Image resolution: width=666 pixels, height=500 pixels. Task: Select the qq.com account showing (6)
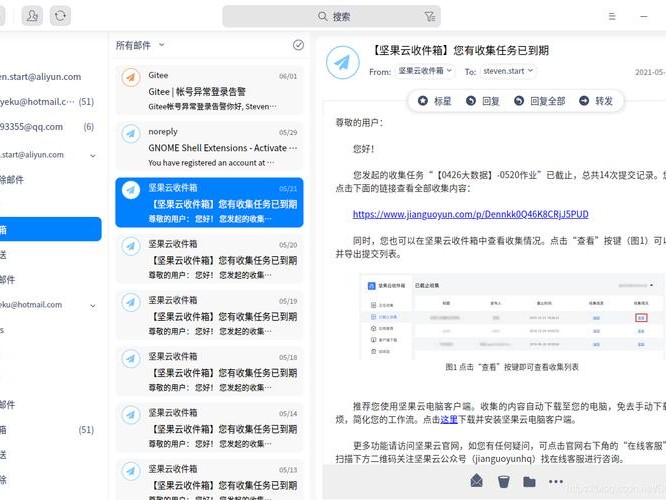[49, 127]
